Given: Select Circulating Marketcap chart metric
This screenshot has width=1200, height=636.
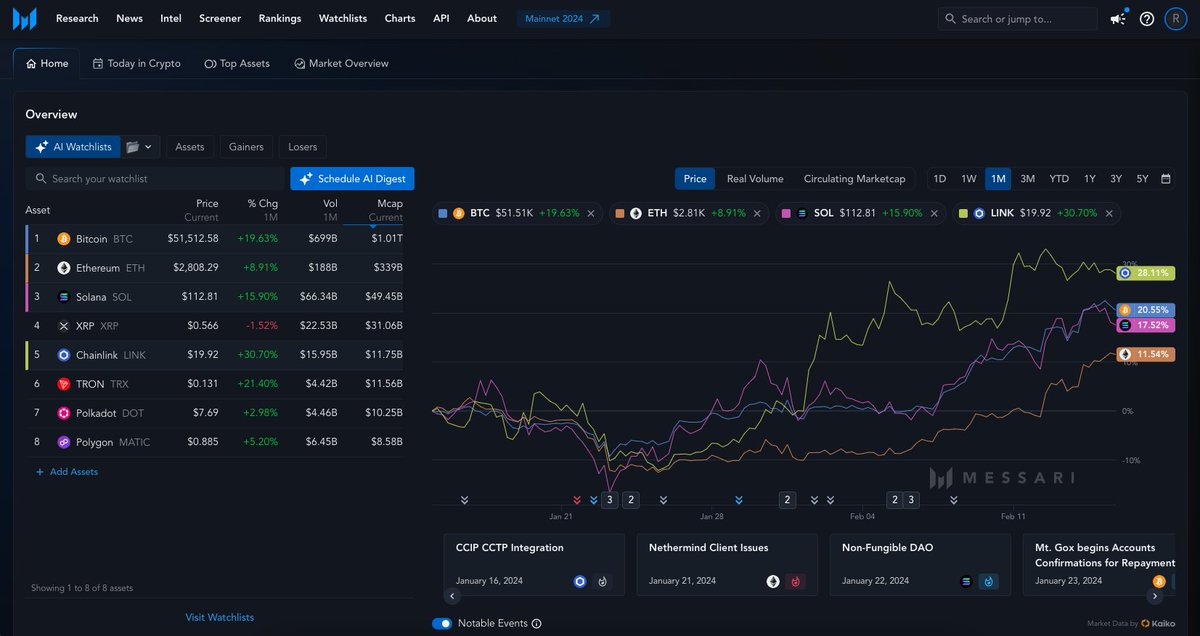Looking at the screenshot, I should pos(854,179).
